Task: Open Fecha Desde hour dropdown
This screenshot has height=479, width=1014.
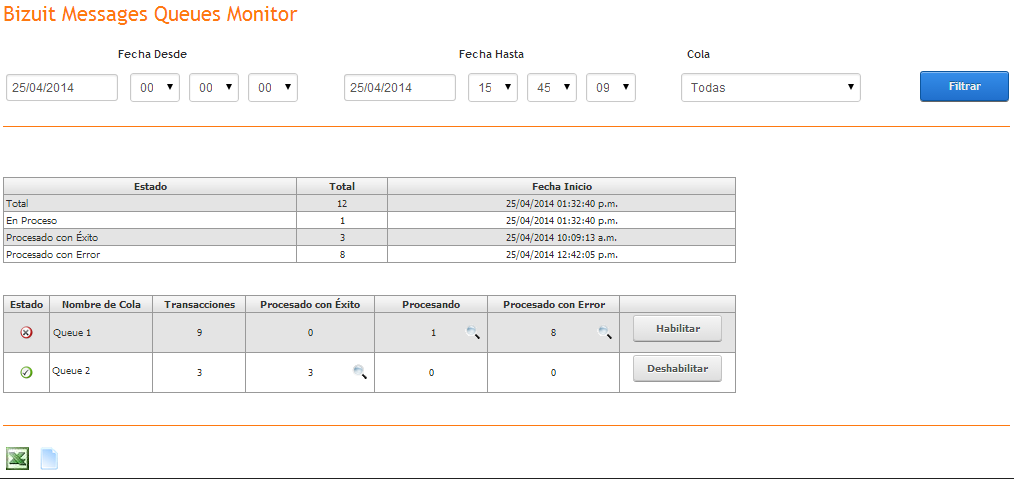Action: (155, 87)
